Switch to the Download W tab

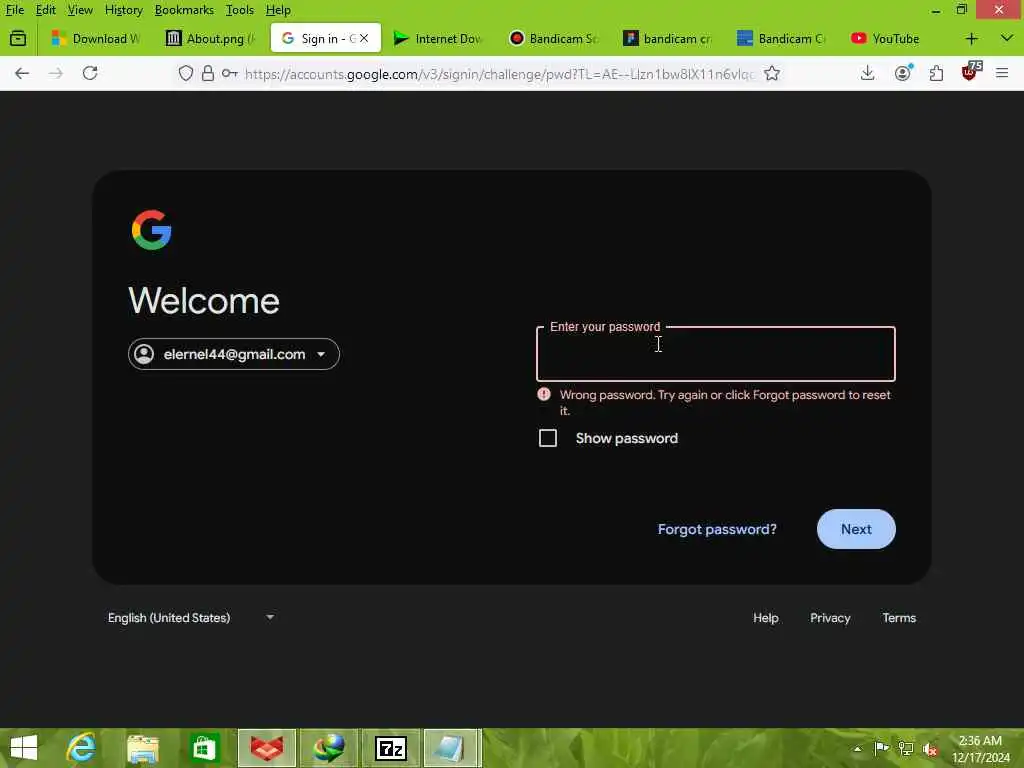coord(97,39)
